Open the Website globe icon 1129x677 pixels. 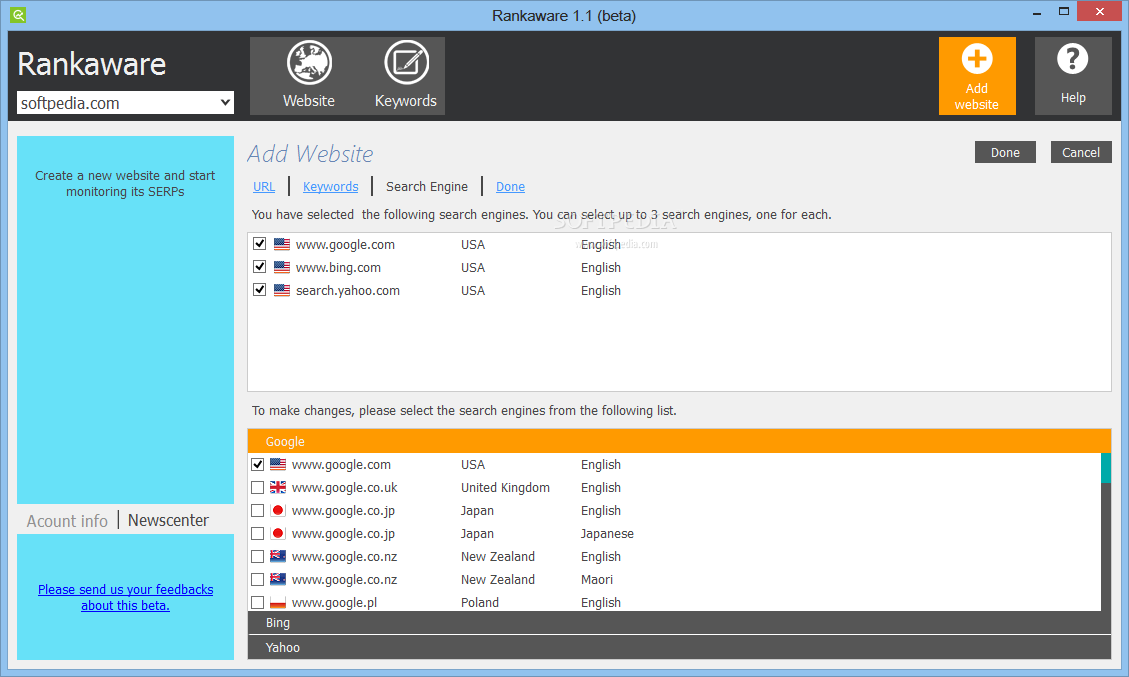(x=309, y=63)
